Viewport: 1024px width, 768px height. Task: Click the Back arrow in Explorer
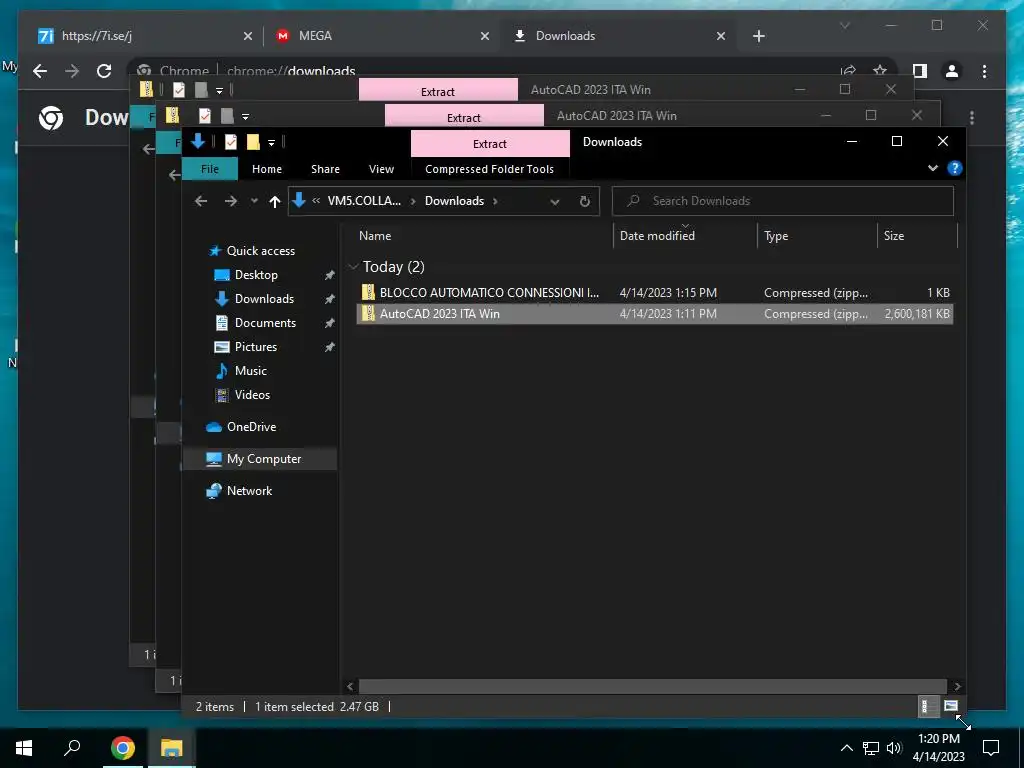click(x=201, y=201)
